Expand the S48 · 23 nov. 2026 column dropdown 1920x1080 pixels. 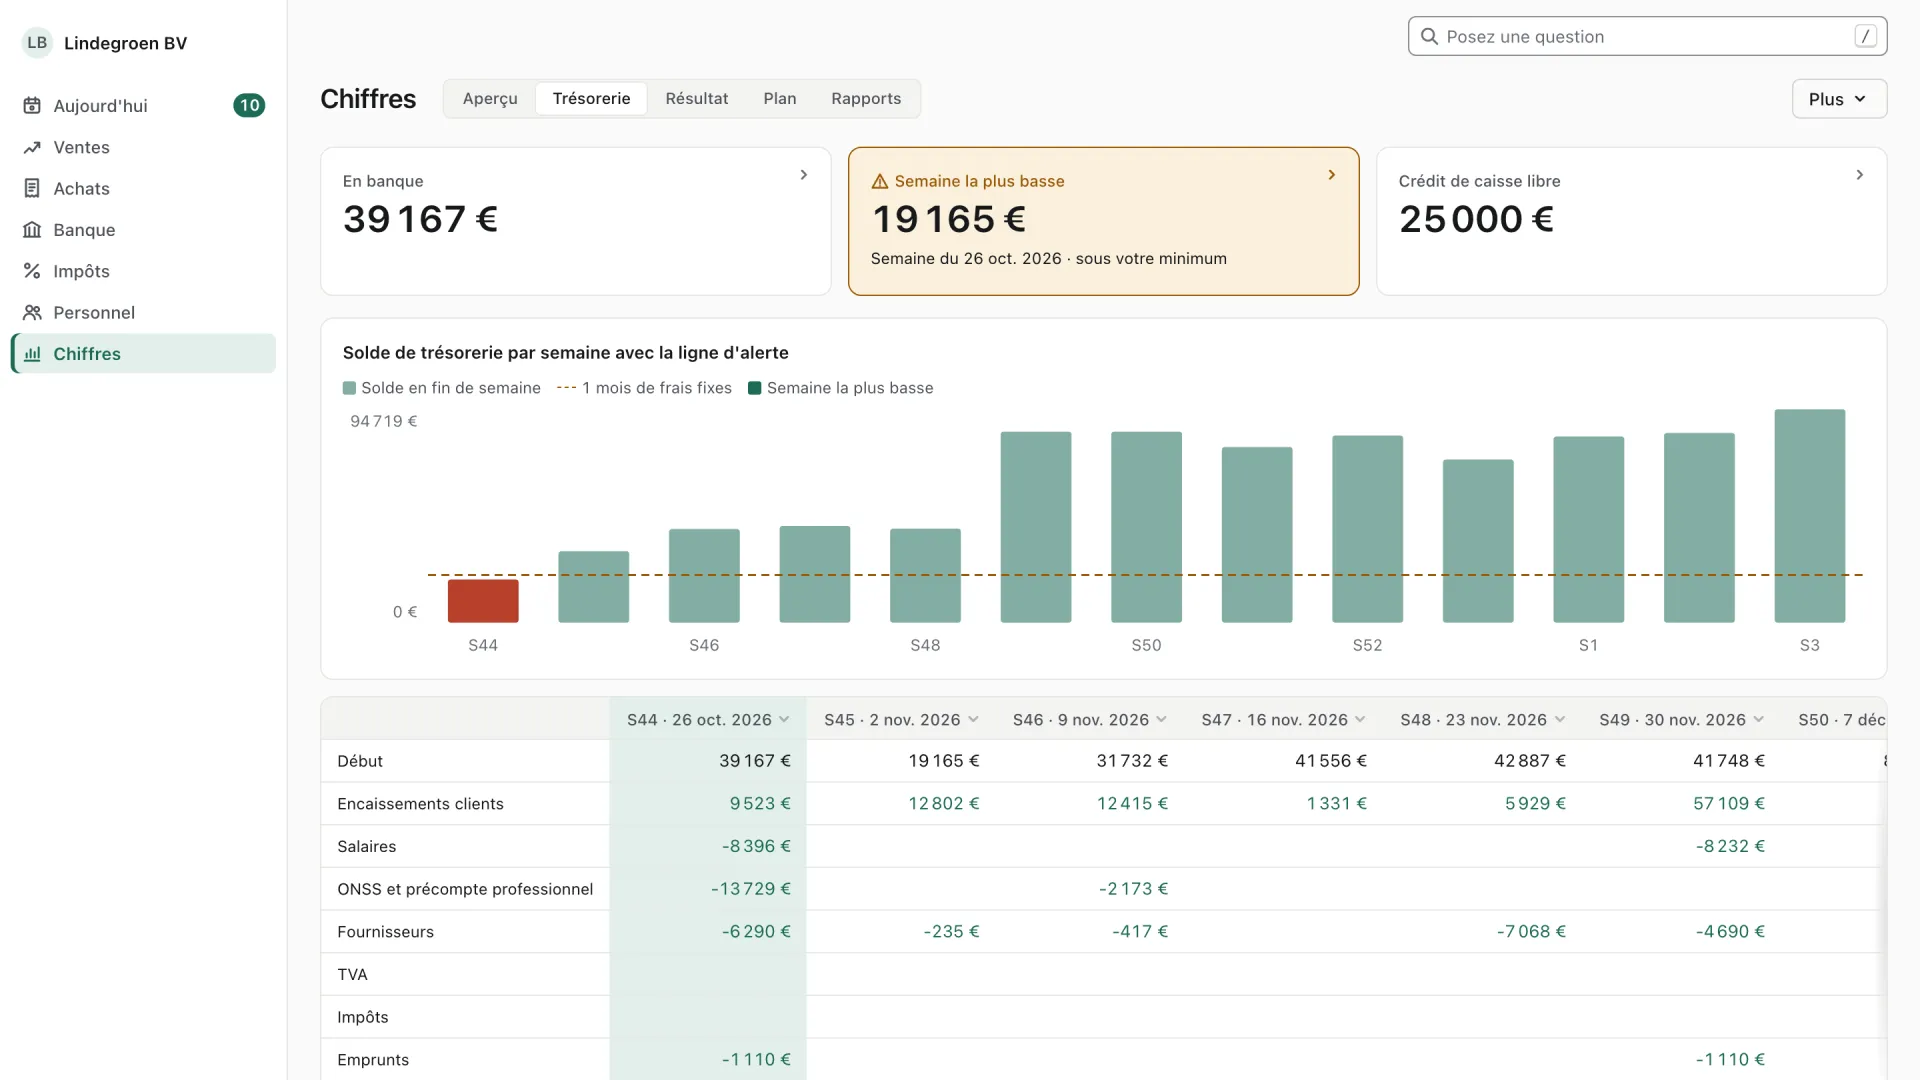click(1559, 720)
